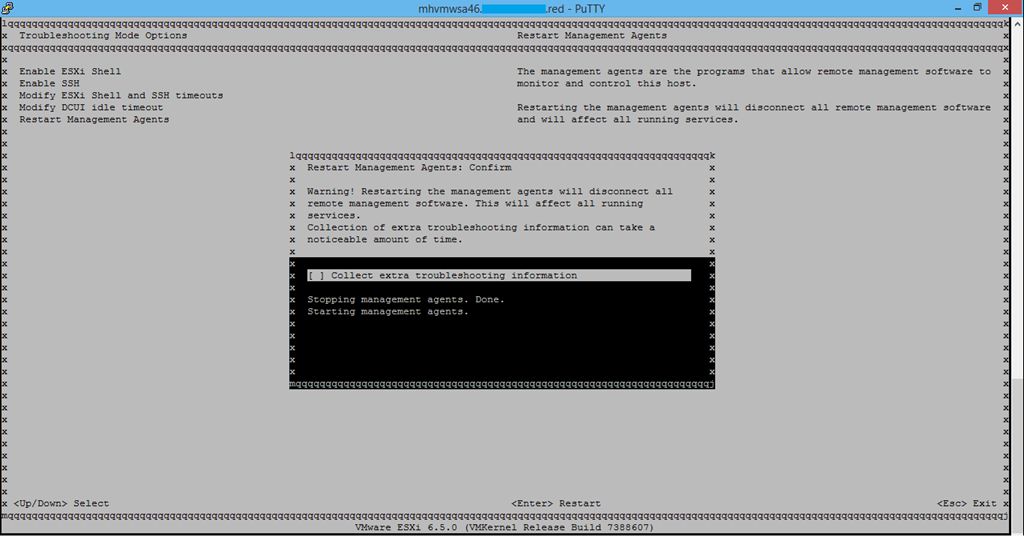Click the scrollbar up arrow
The width and height of the screenshot is (1024, 543).
[1017, 22]
